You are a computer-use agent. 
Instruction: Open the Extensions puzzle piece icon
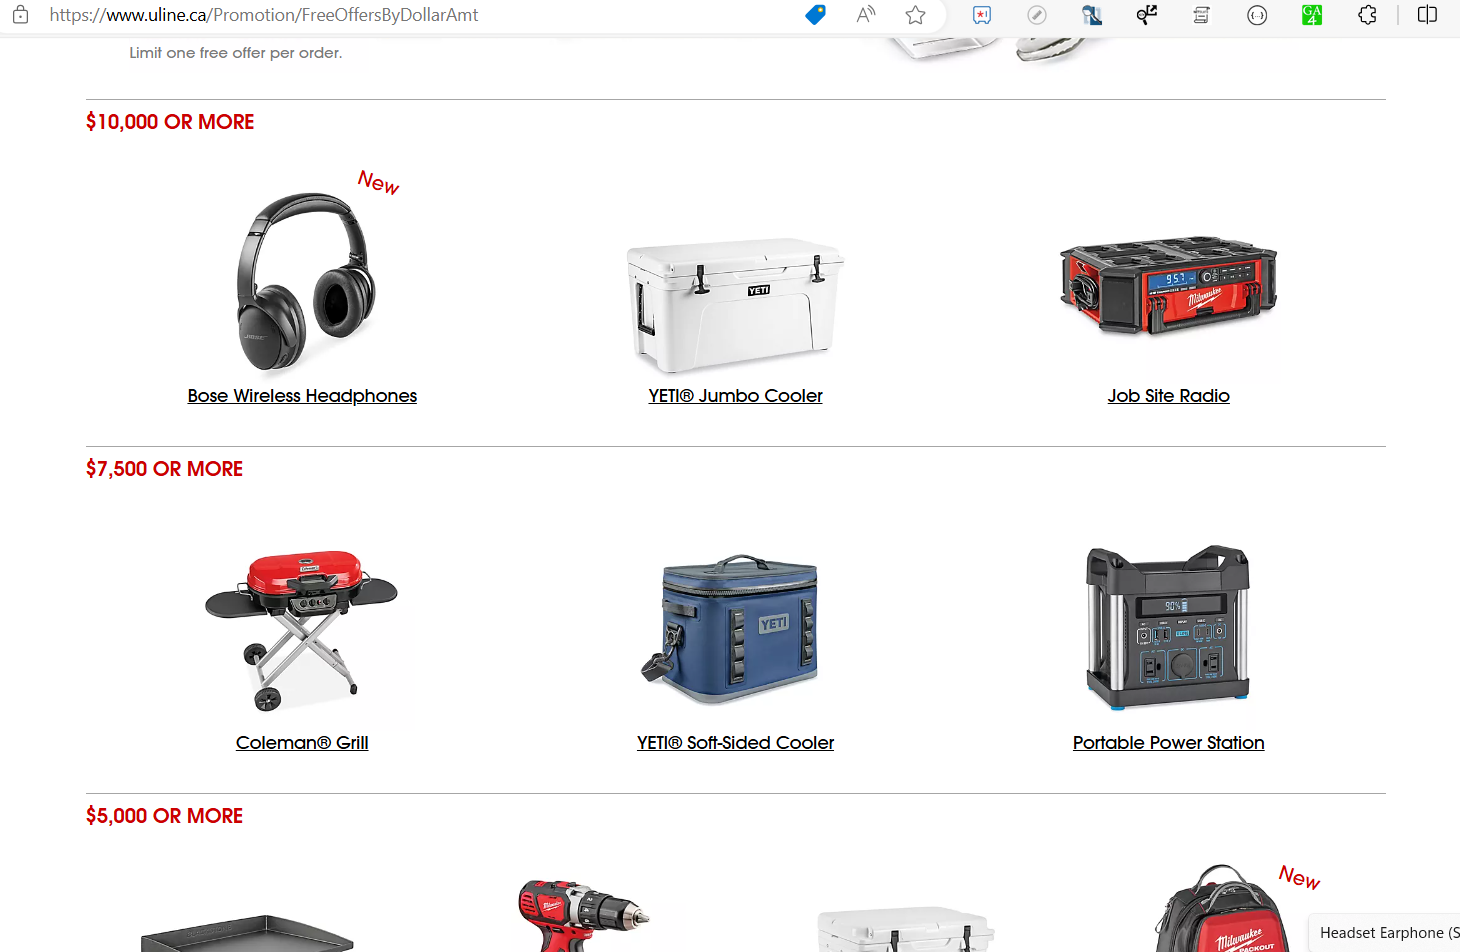coord(1367,15)
